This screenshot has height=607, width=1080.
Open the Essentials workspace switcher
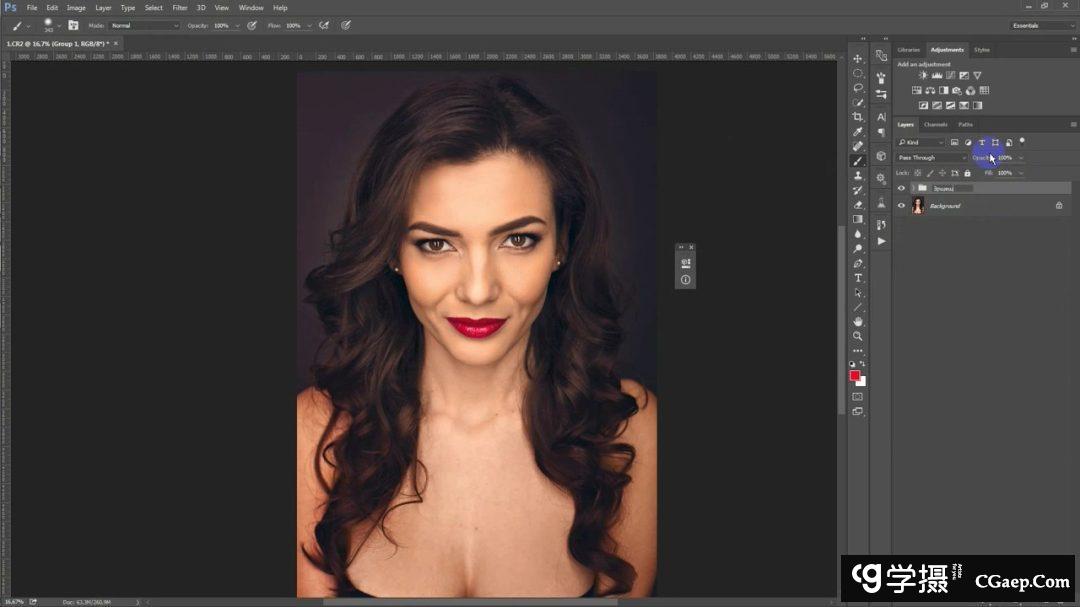click(1040, 25)
